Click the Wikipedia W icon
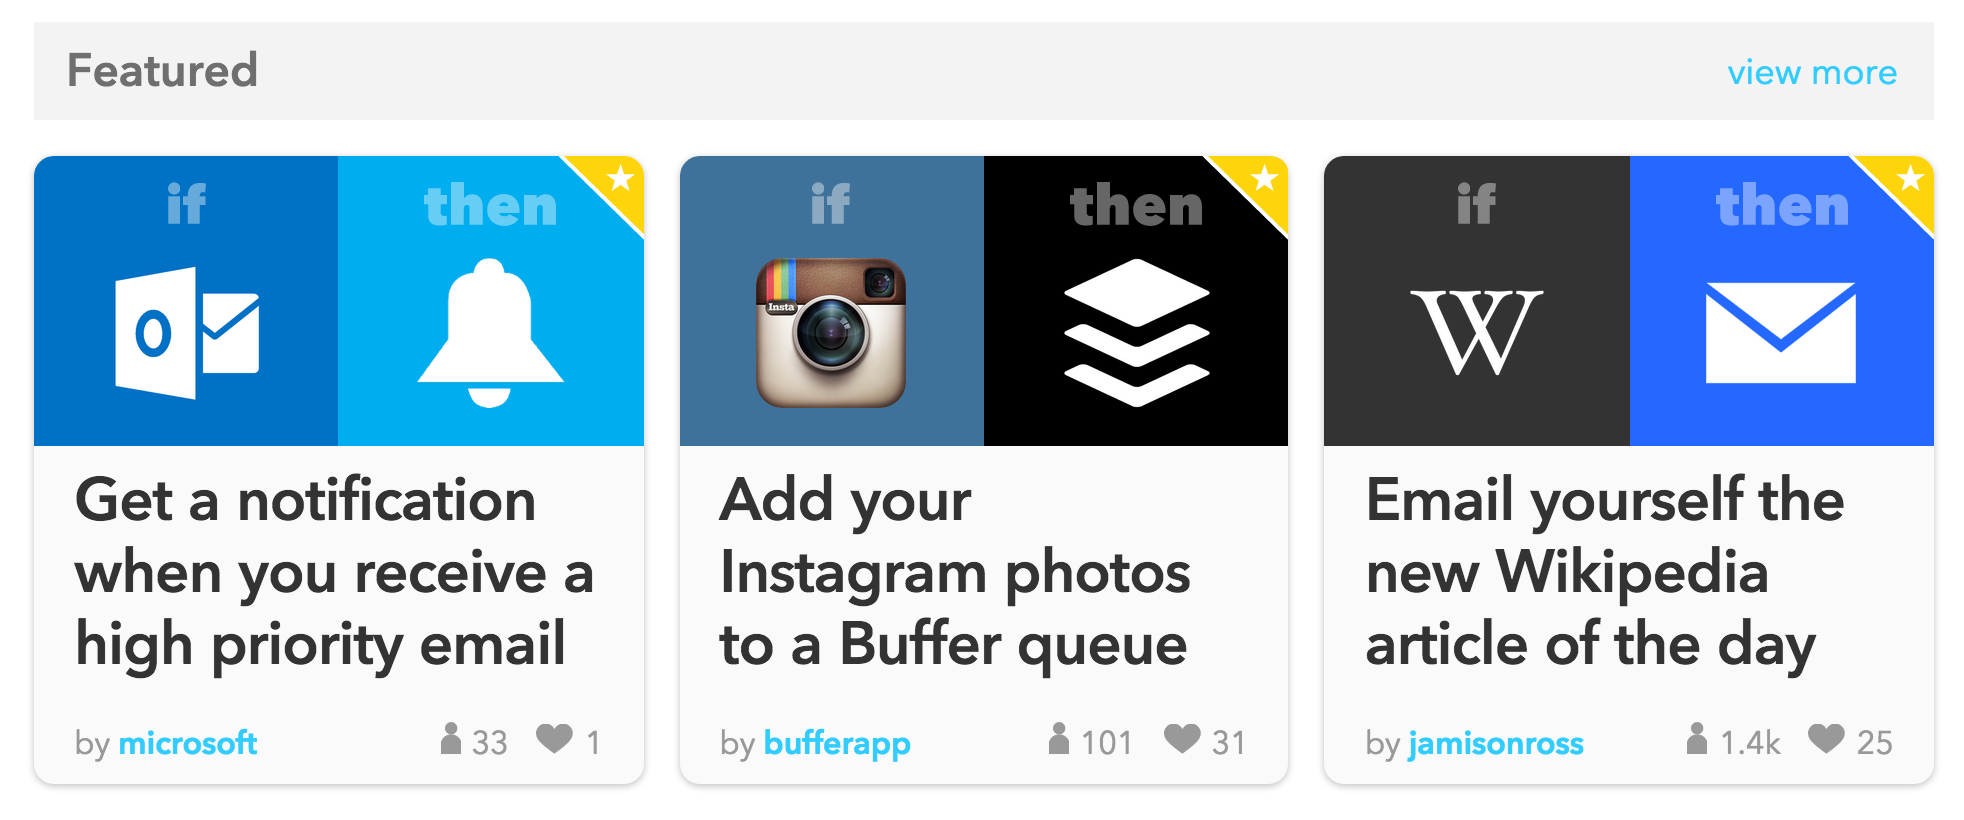This screenshot has width=1964, height=820. click(x=1477, y=332)
